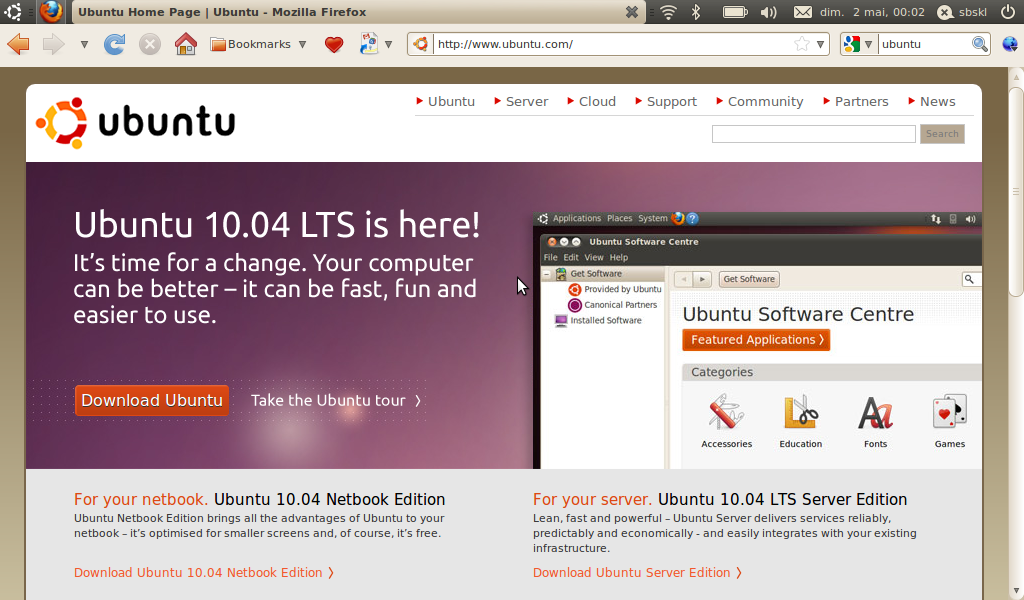
Task: Open the Bookmarks dropdown menu
Action: (259, 44)
